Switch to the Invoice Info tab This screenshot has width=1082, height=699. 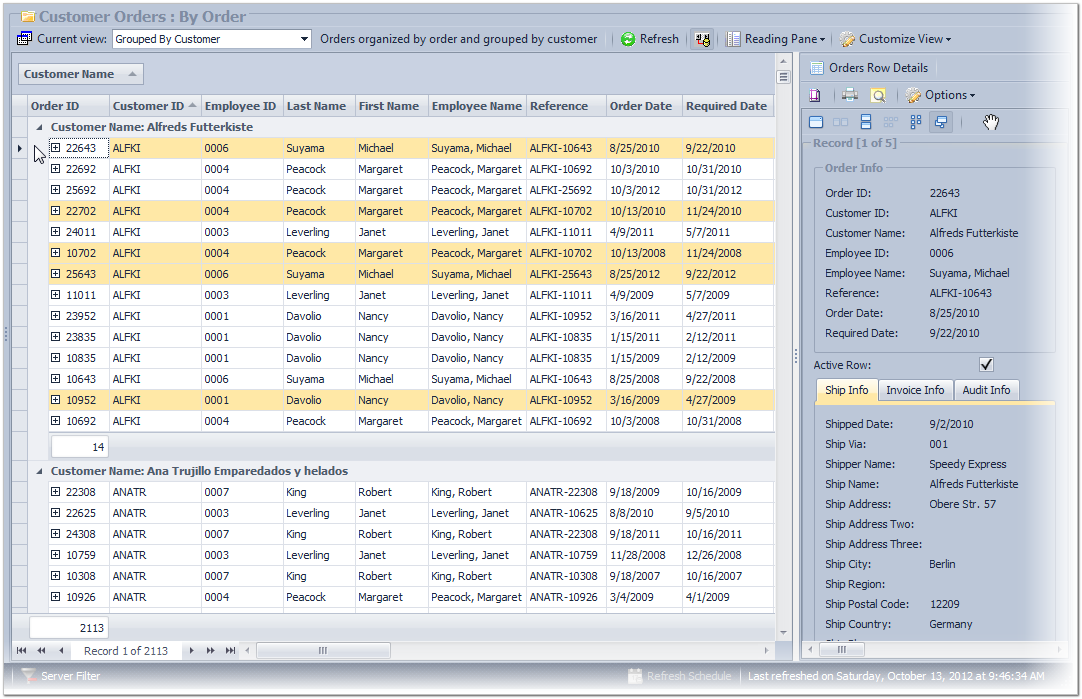pyautogui.click(x=914, y=391)
